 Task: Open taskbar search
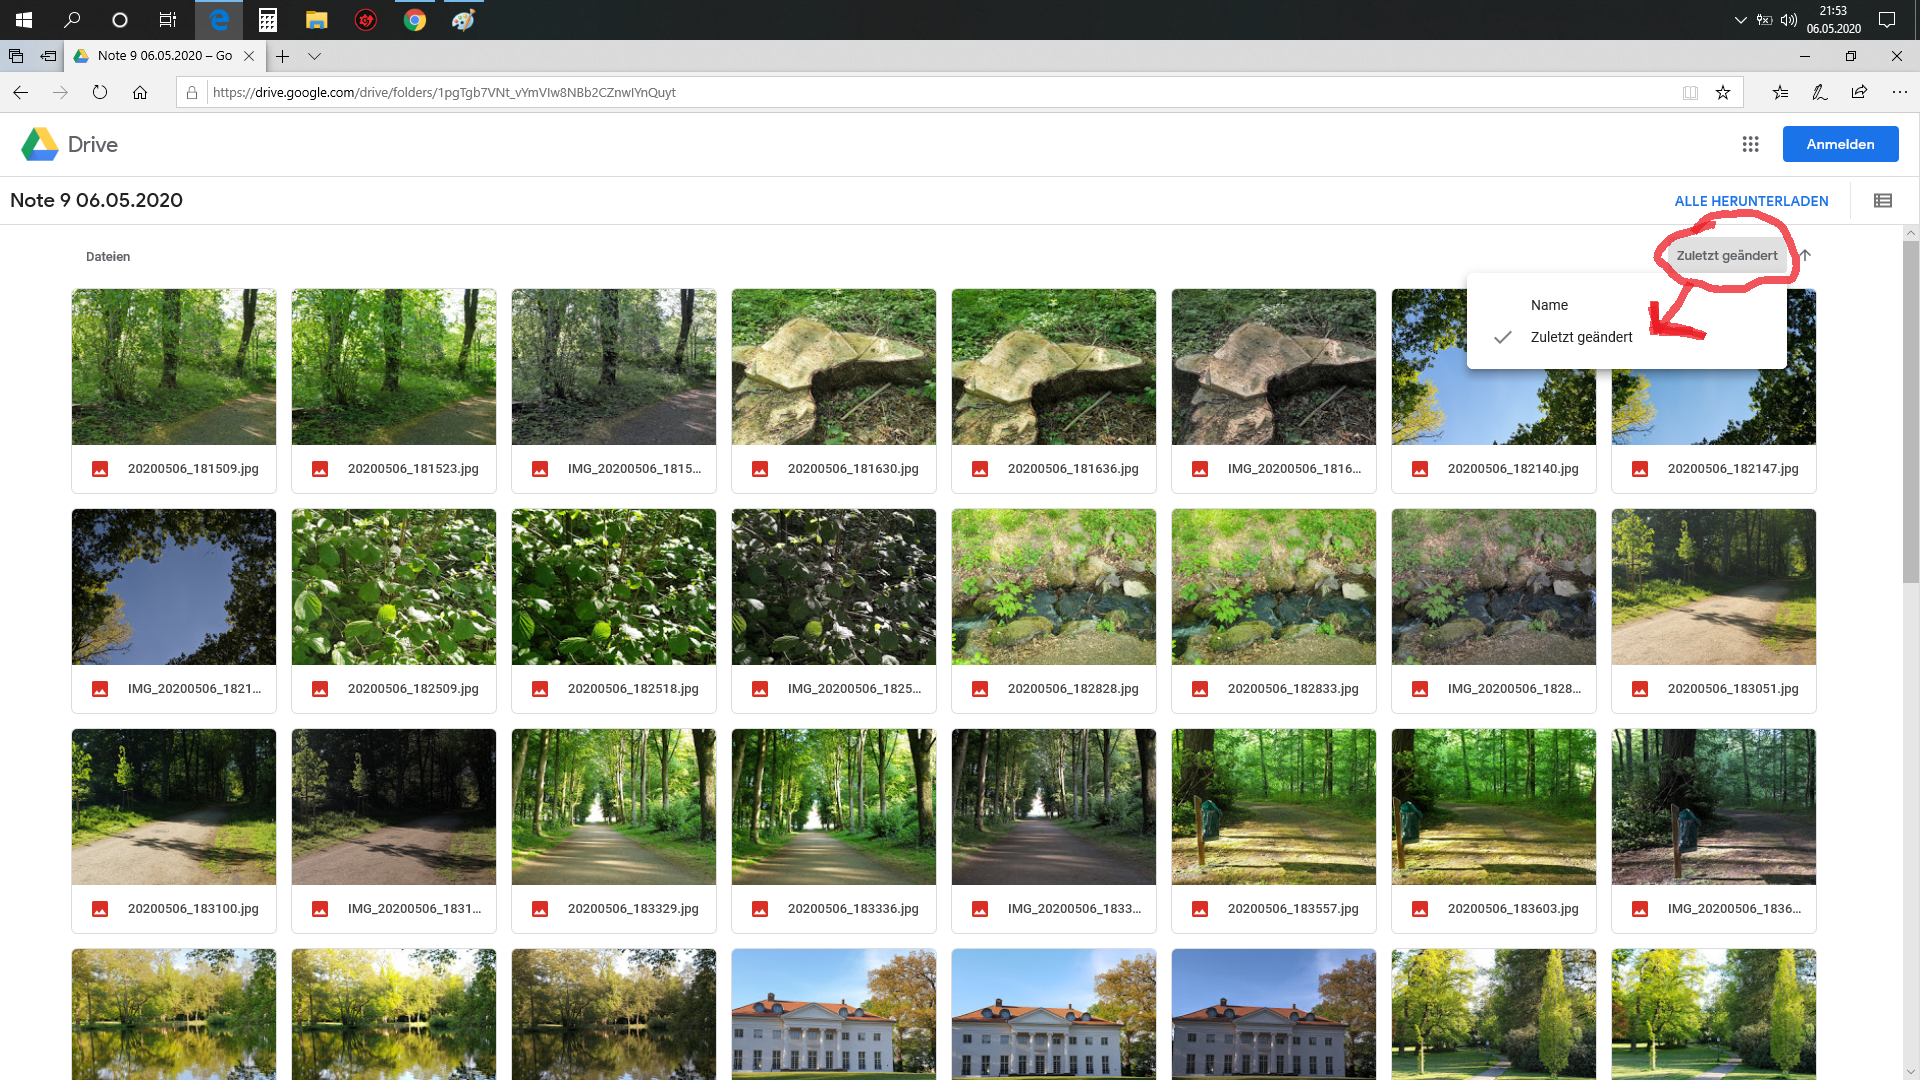[x=72, y=20]
